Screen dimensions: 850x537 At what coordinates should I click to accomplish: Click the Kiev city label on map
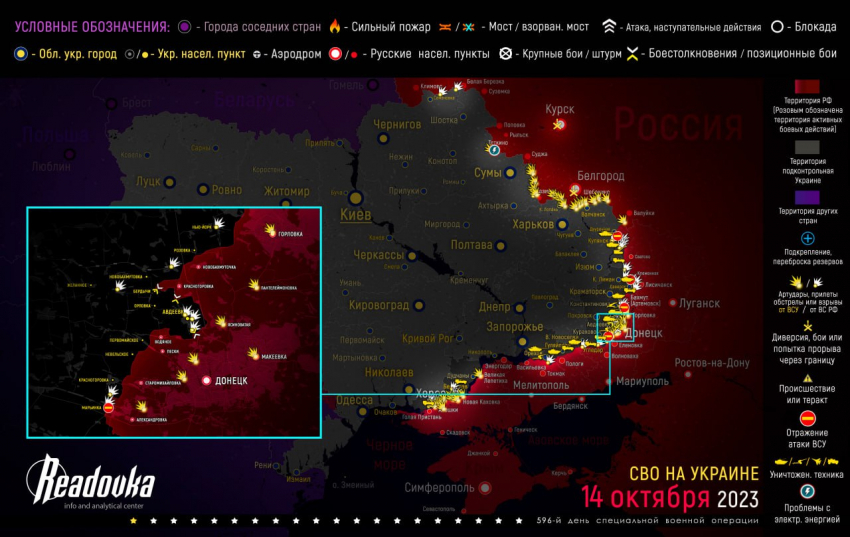356,215
